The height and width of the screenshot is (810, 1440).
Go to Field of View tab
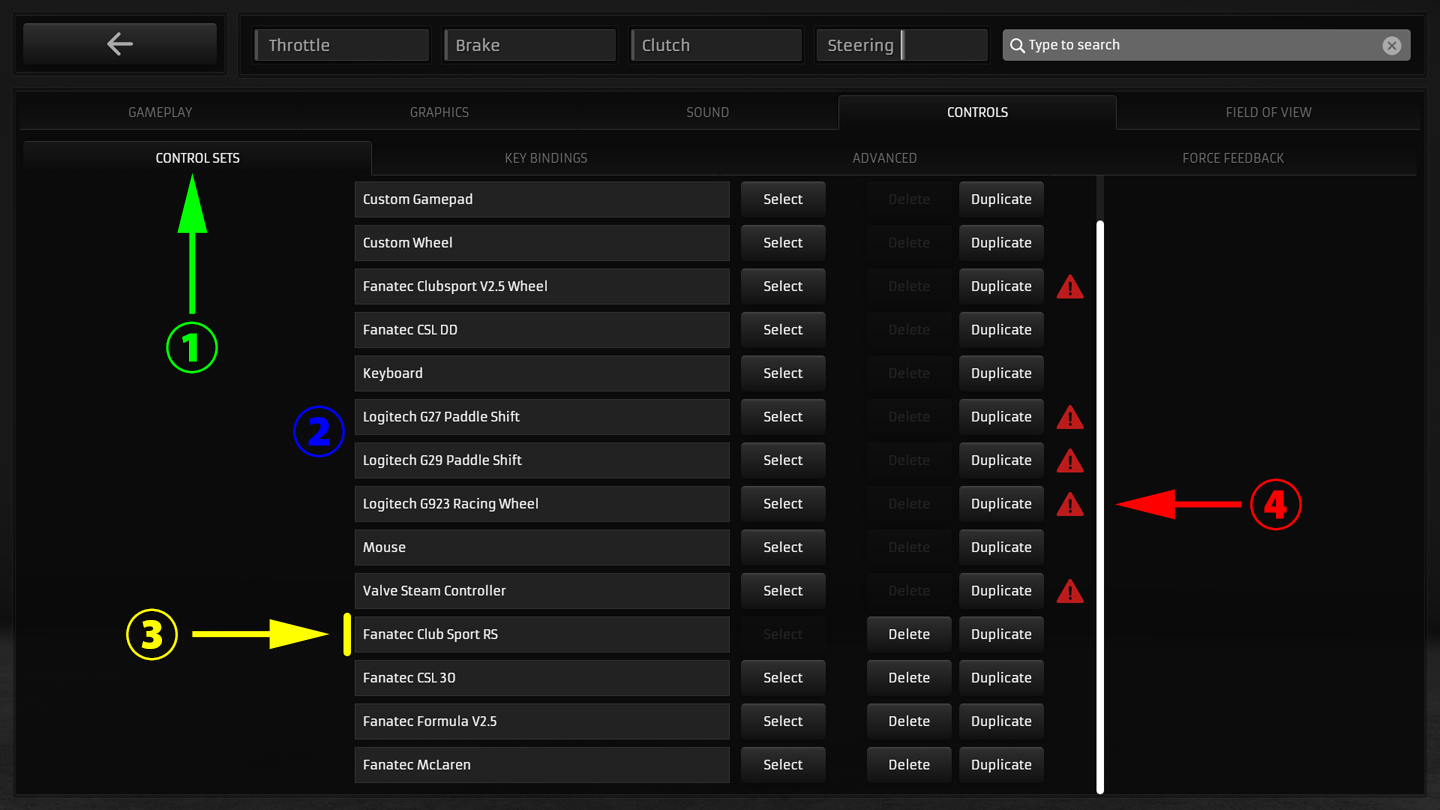tap(1268, 112)
